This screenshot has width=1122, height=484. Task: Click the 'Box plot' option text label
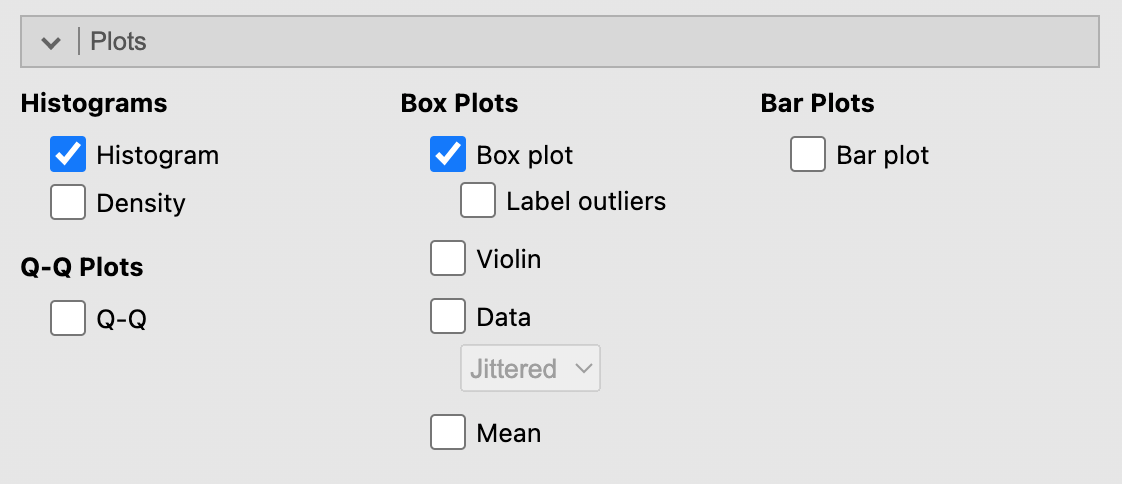525,156
